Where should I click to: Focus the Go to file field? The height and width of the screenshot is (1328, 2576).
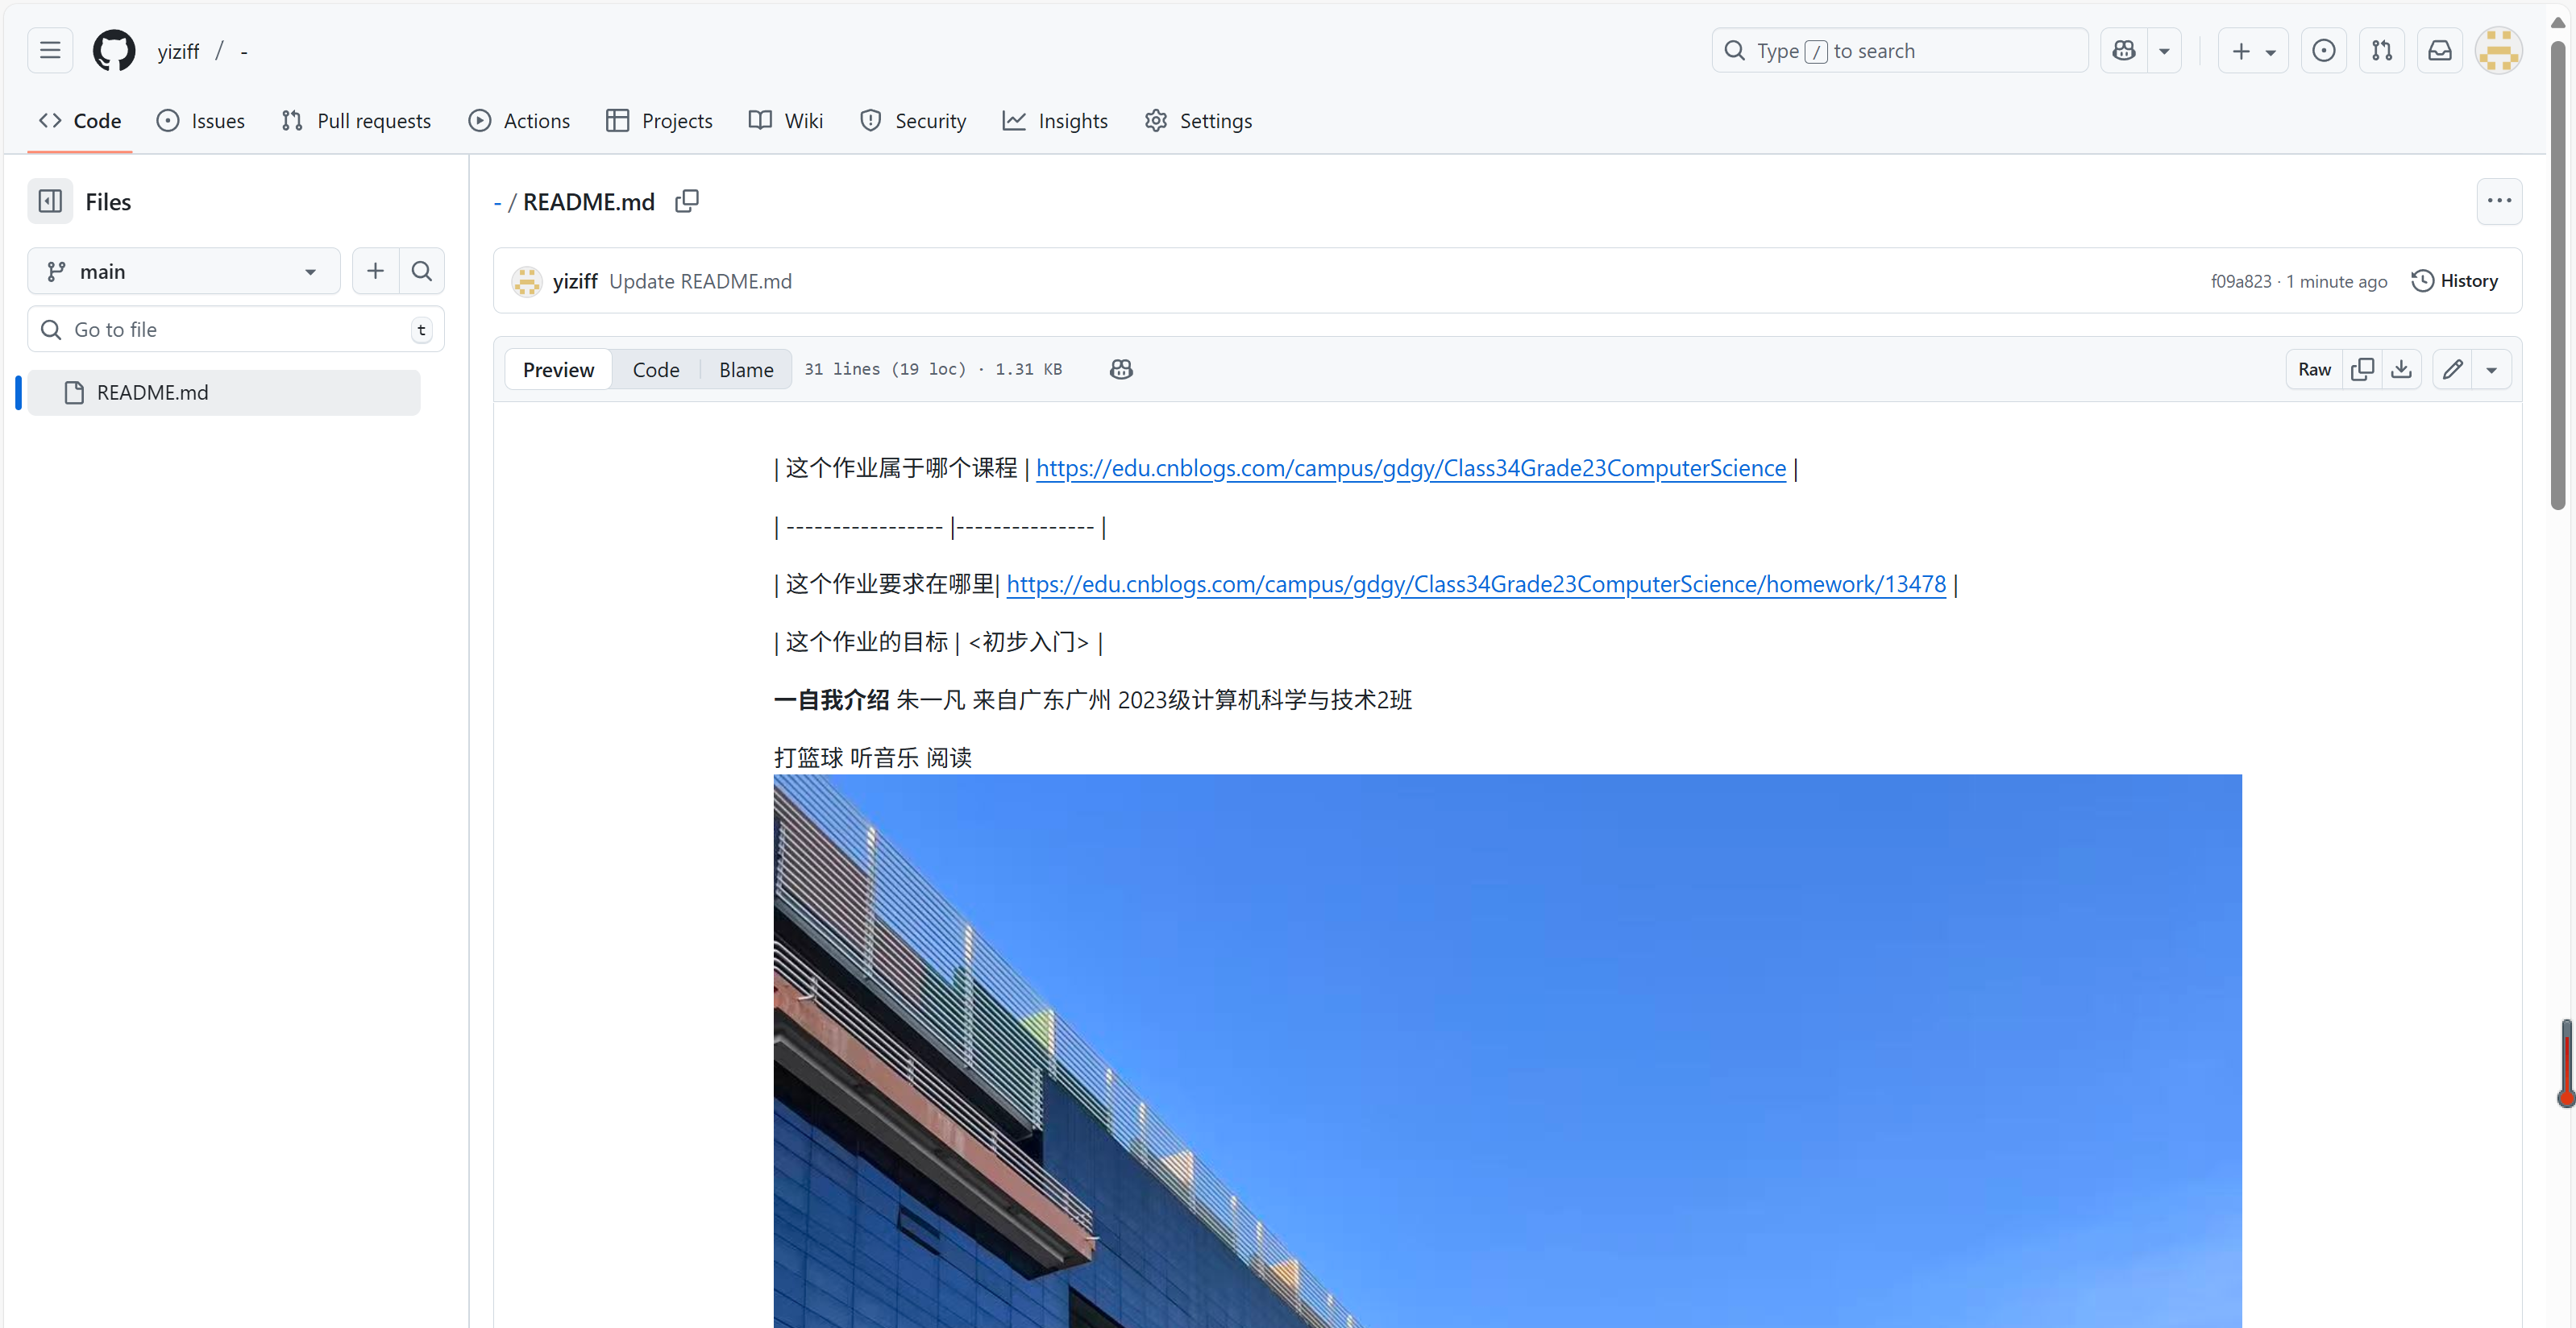point(236,329)
